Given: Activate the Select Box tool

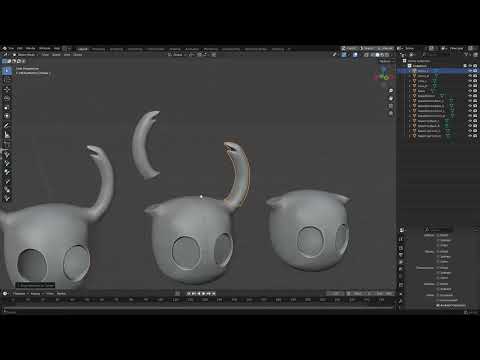Looking at the screenshot, I should 7,71.
